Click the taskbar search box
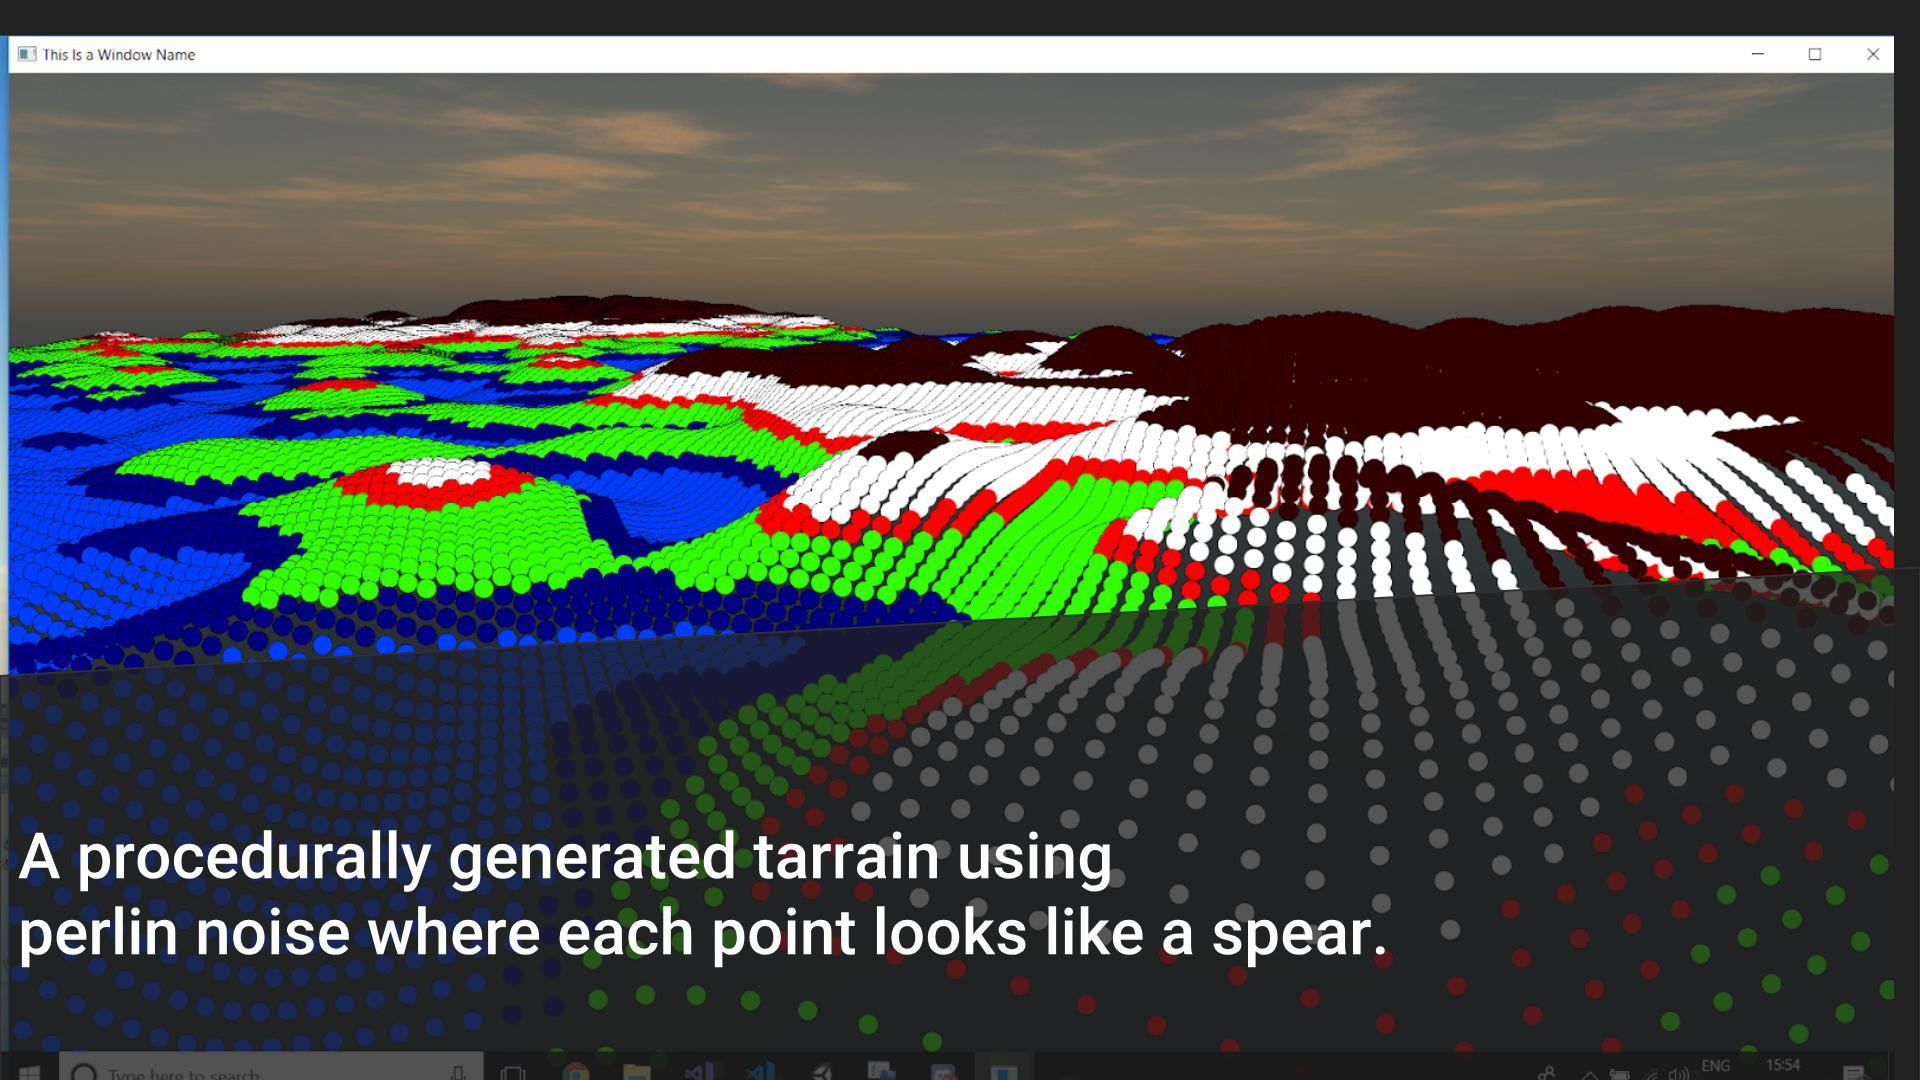Screen dimensions: 1920x1080 click(271, 1070)
